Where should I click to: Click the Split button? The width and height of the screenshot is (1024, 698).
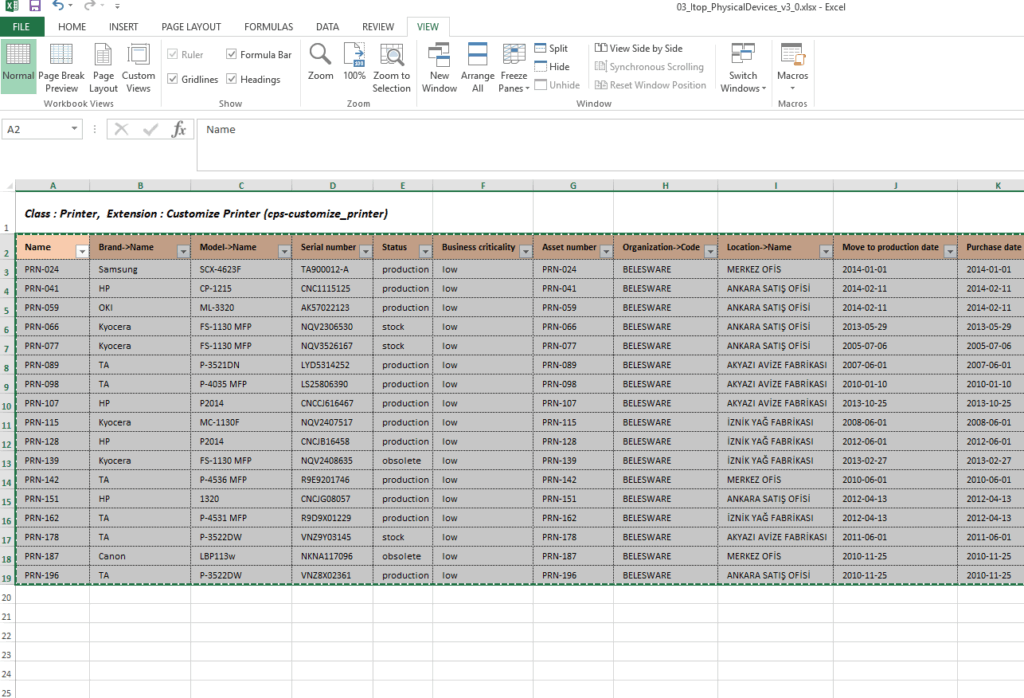point(551,48)
